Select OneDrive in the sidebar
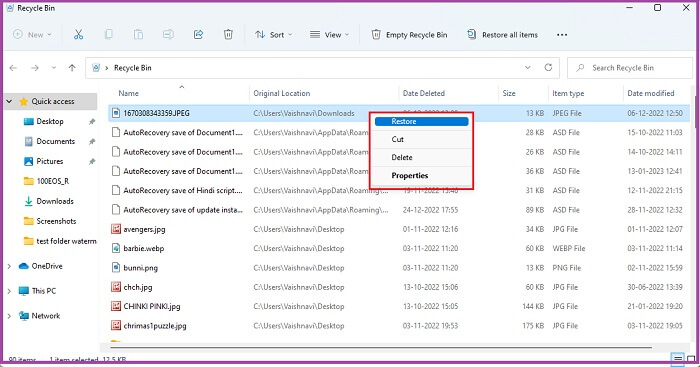This screenshot has width=700, height=367. (47, 266)
